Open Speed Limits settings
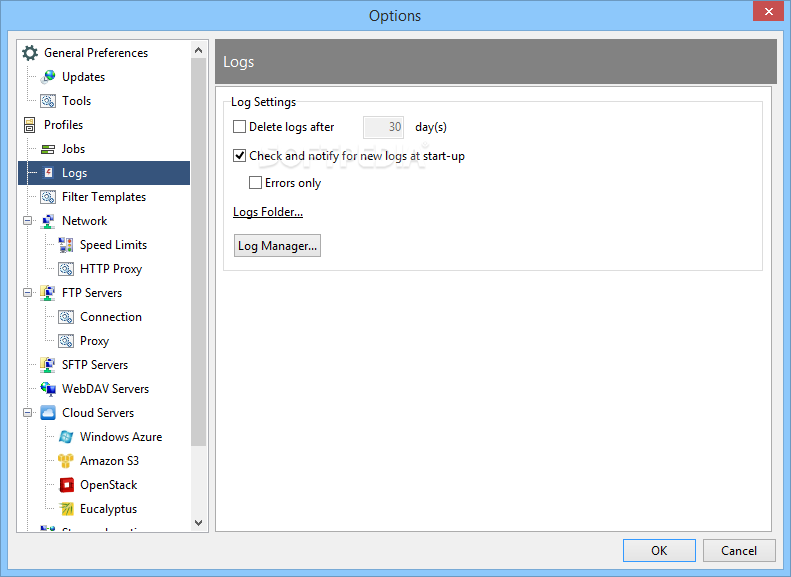791x577 pixels. 114,245
